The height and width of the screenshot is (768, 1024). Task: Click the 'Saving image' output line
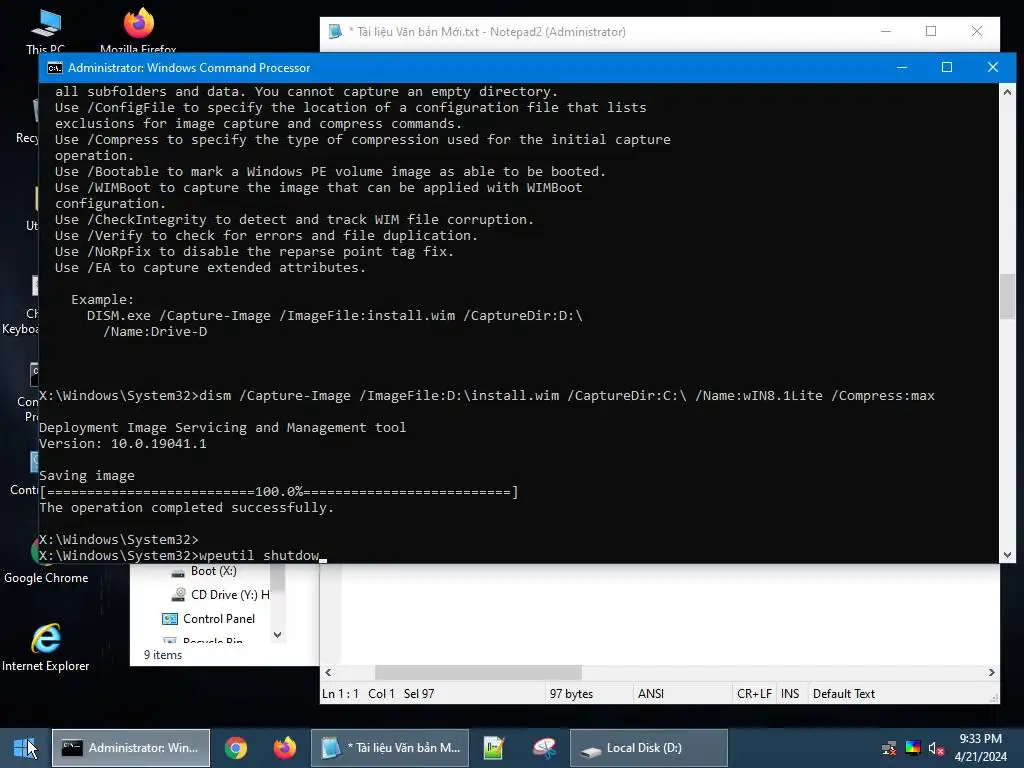[x=87, y=475]
